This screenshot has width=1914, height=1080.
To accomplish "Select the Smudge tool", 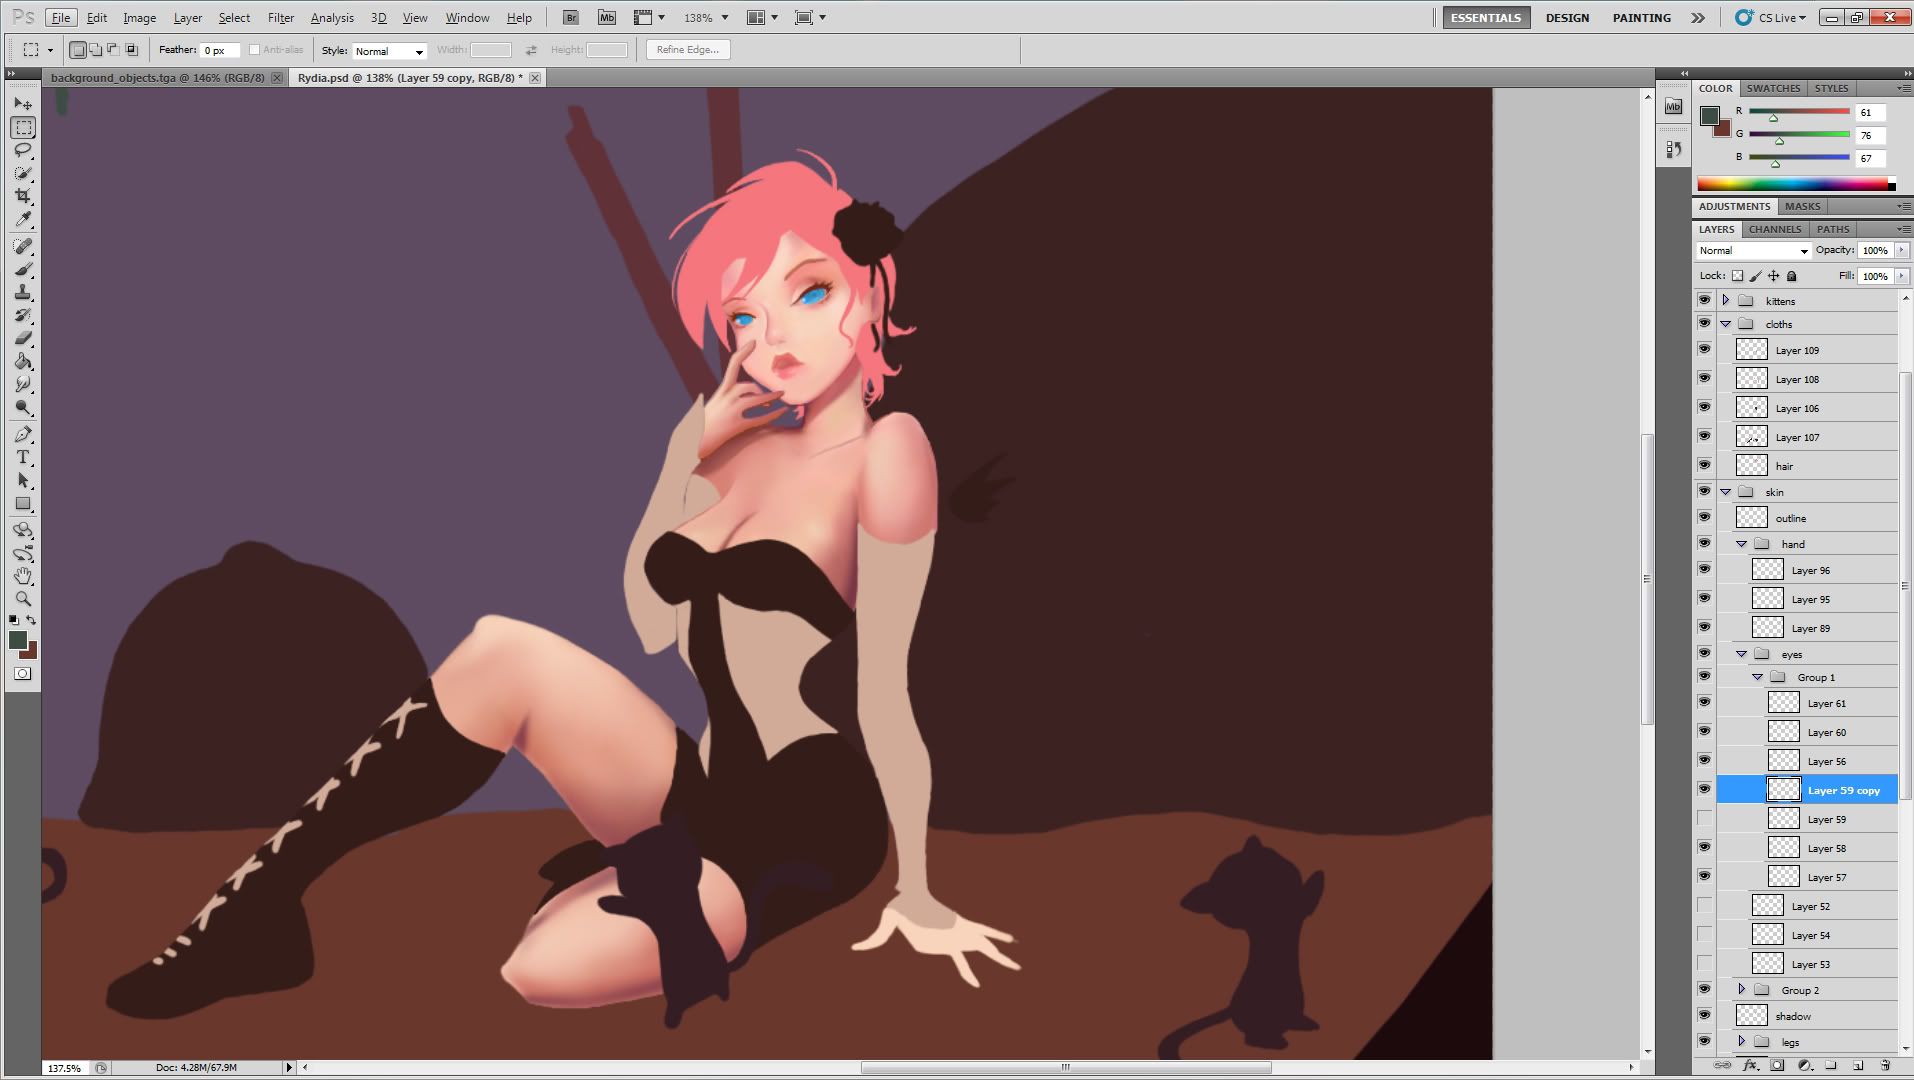I will [23, 384].
